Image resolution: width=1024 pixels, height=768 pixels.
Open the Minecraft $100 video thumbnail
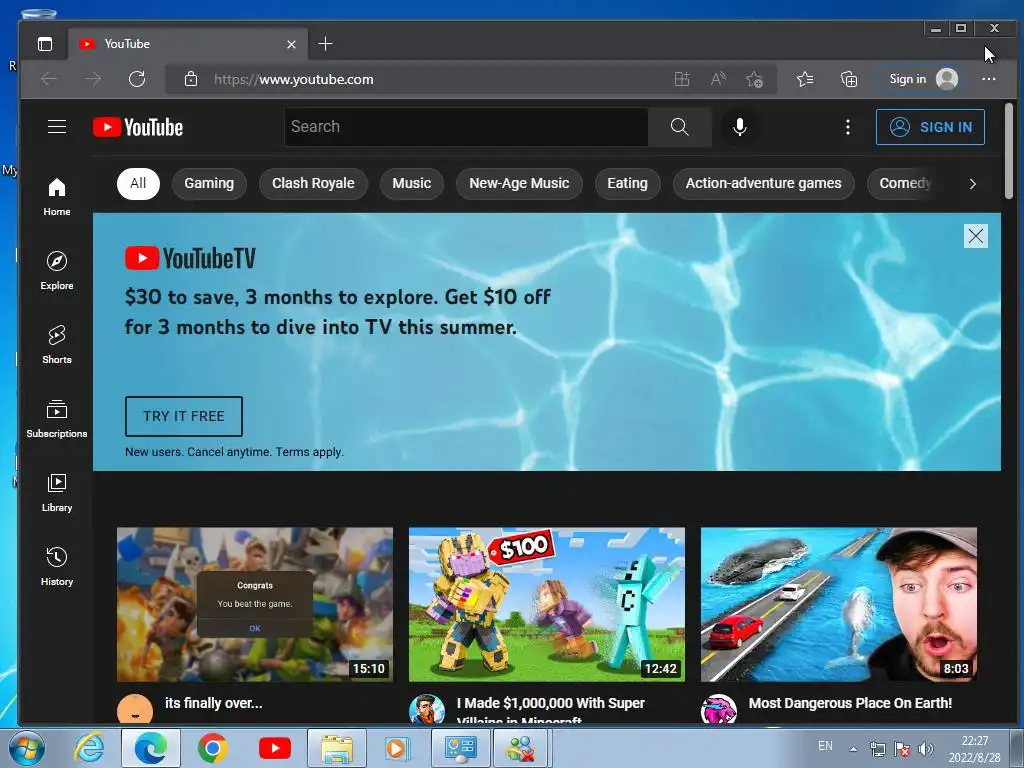tap(547, 605)
